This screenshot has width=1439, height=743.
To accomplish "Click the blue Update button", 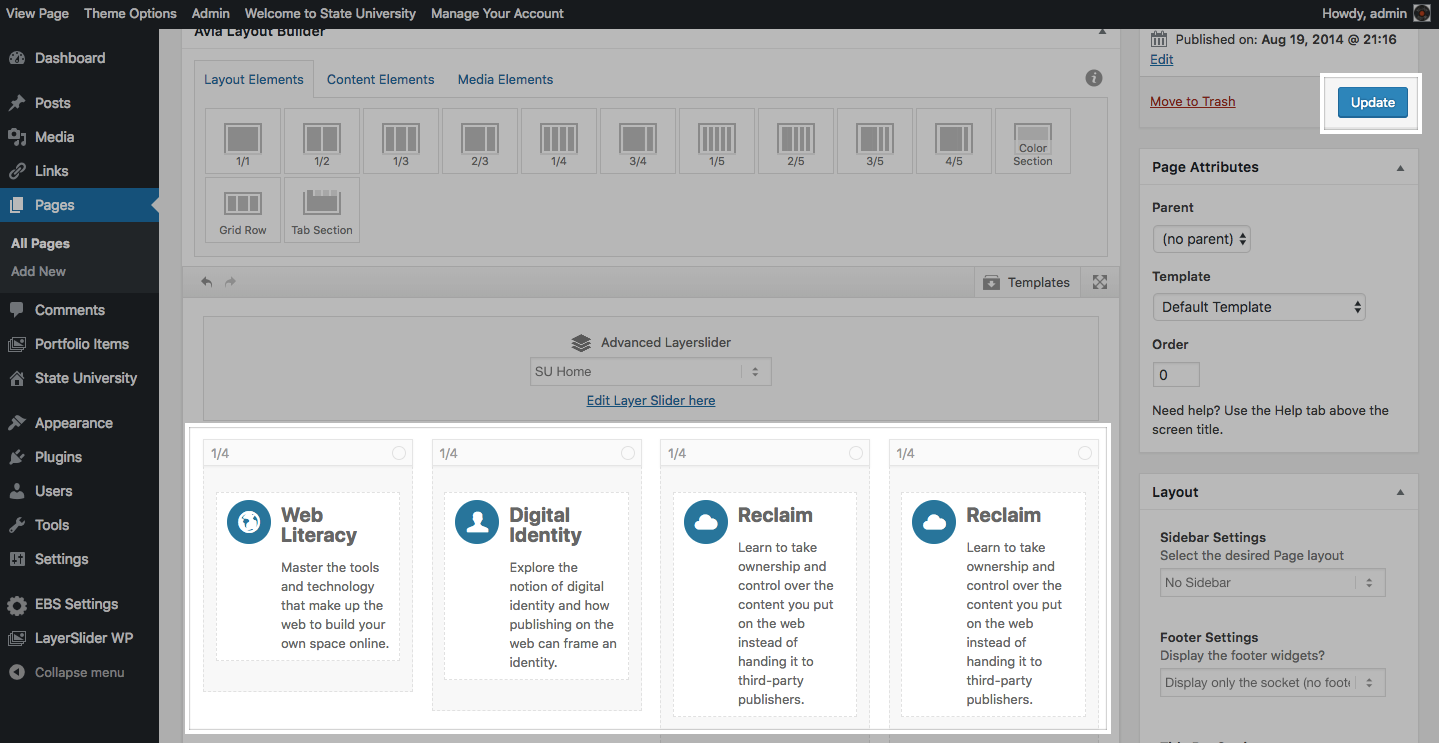I will (1372, 102).
